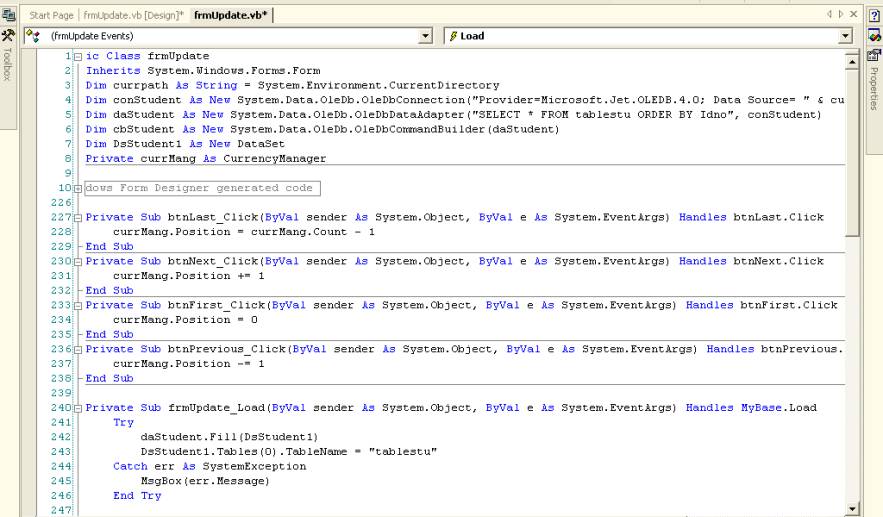Viewport: 883px width, 517px height.
Task: Click the 'currMang.Position = 0' line
Action: click(185, 320)
